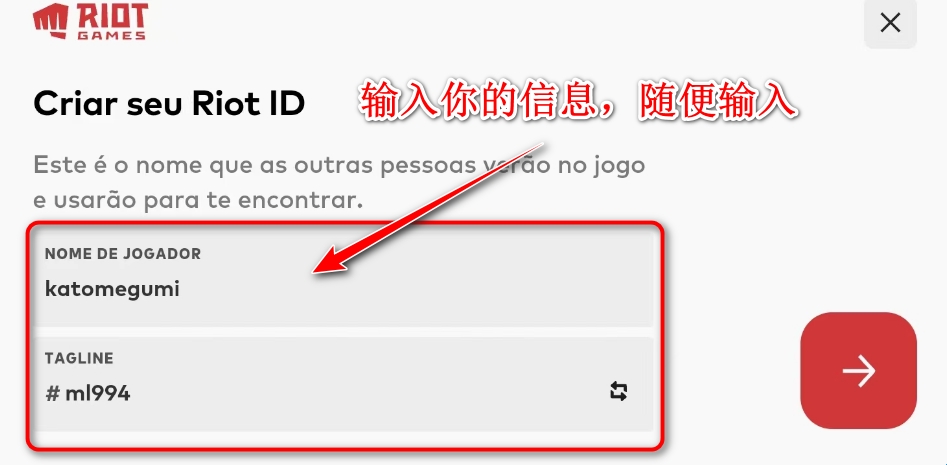Click the GAMES word under RIOT logo
This screenshot has height=465, width=947.
click(x=112, y=36)
